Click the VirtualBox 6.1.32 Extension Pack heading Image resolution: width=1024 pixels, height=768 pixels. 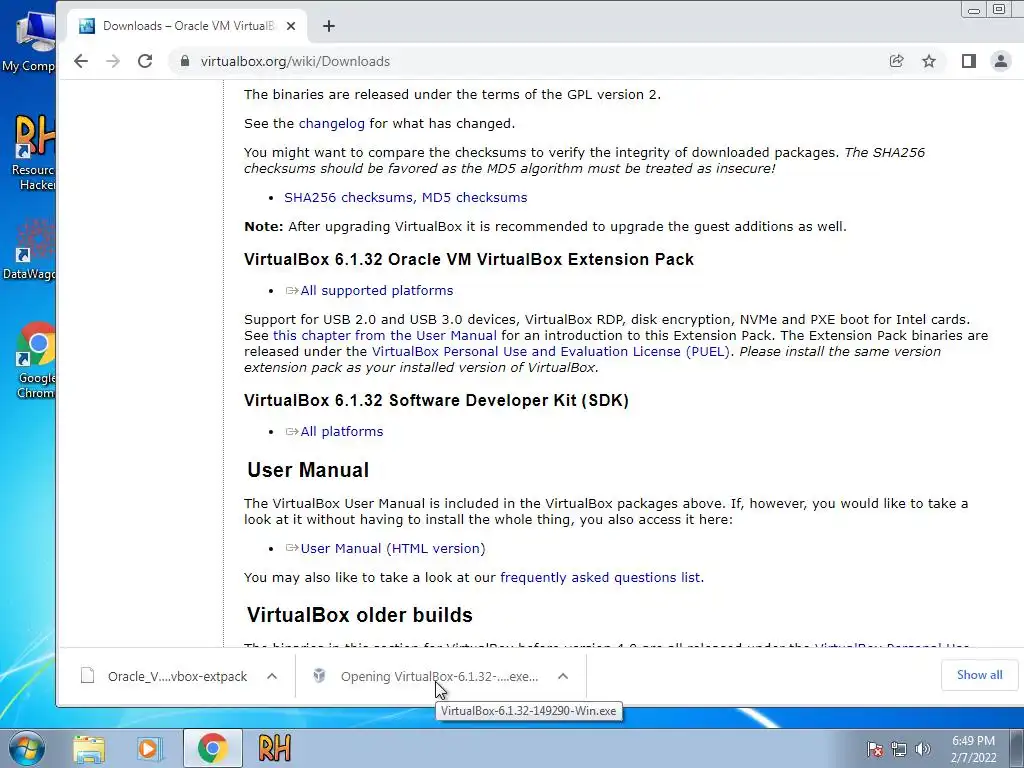(469, 259)
